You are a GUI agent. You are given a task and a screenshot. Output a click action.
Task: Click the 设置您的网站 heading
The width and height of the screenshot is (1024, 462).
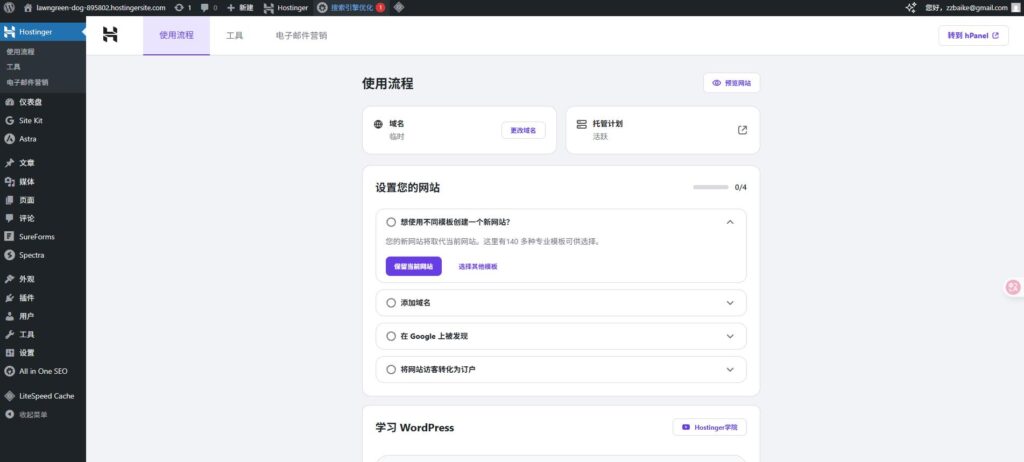pyautogui.click(x=408, y=188)
